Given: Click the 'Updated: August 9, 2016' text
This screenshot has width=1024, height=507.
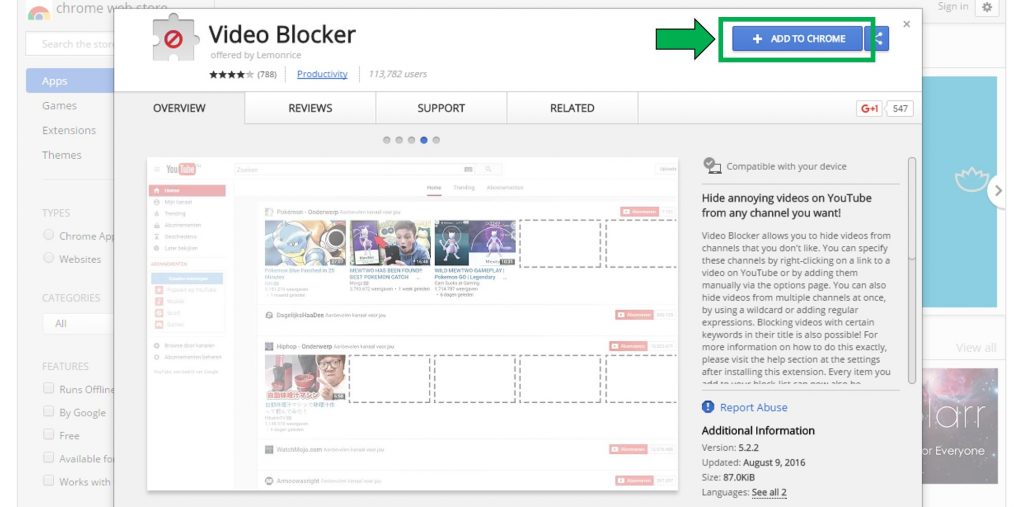Looking at the screenshot, I should click(x=754, y=463).
